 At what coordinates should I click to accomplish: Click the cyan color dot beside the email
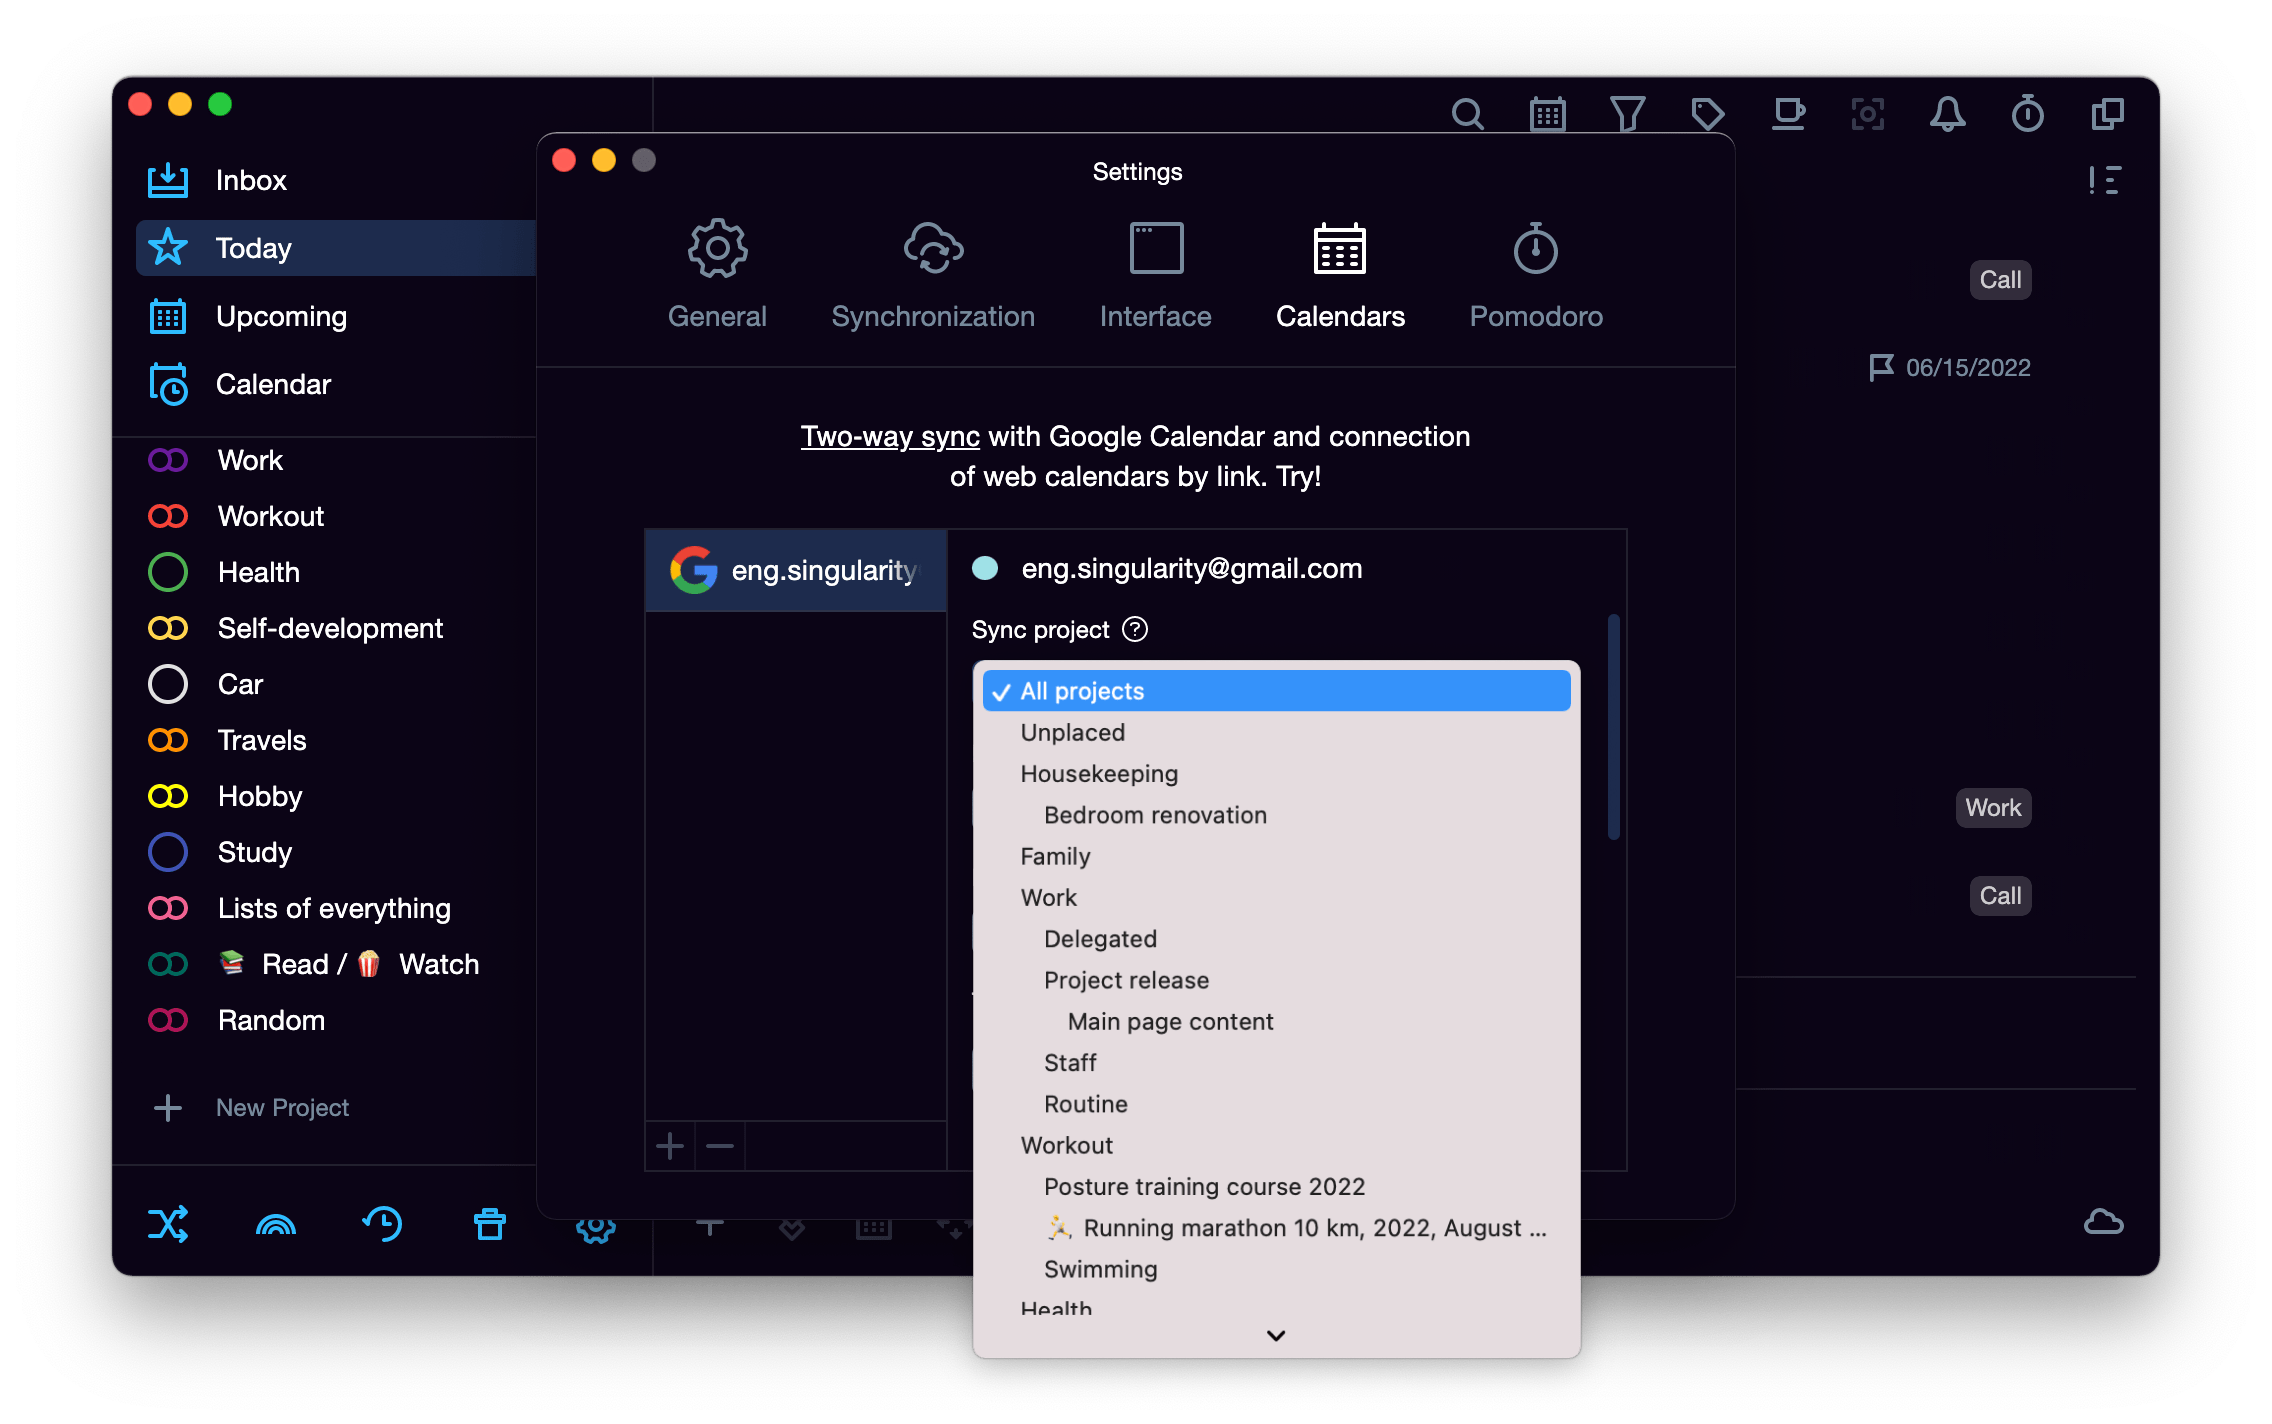pos(985,568)
